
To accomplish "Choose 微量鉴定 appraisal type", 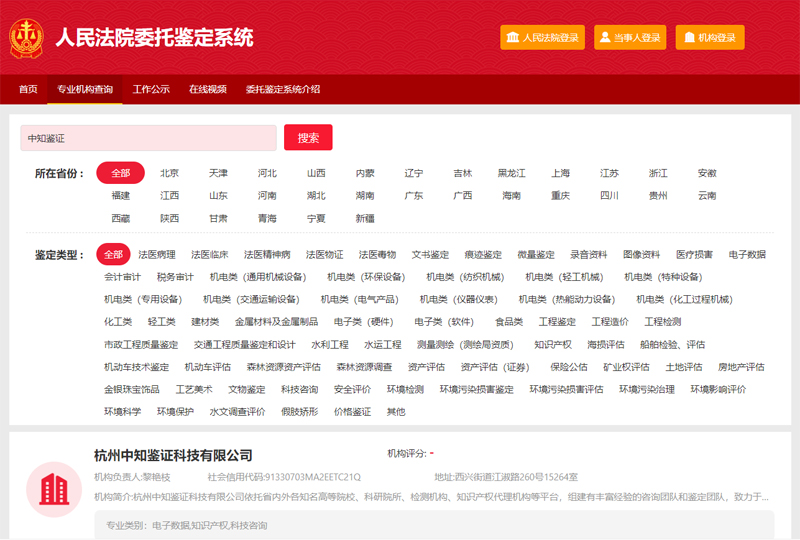I will (536, 254).
